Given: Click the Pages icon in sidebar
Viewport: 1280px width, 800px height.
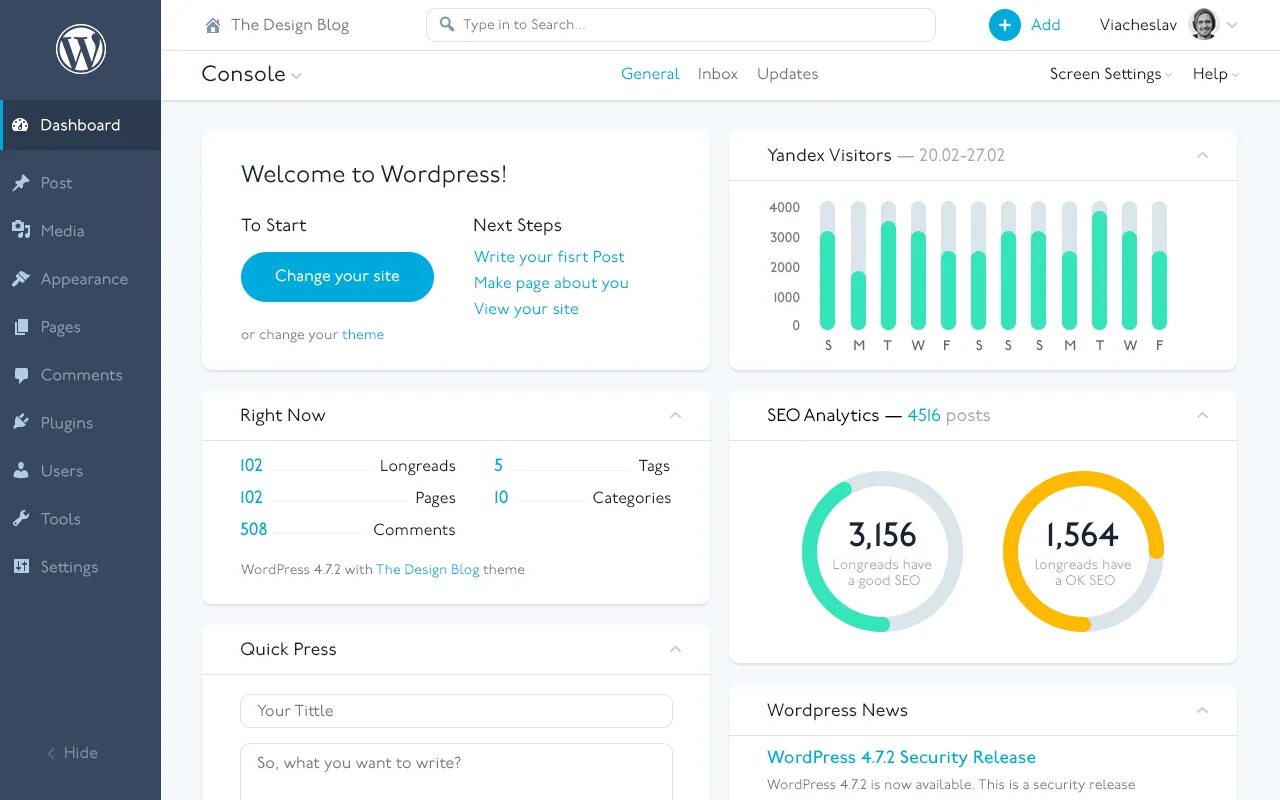Looking at the screenshot, I should 20,327.
